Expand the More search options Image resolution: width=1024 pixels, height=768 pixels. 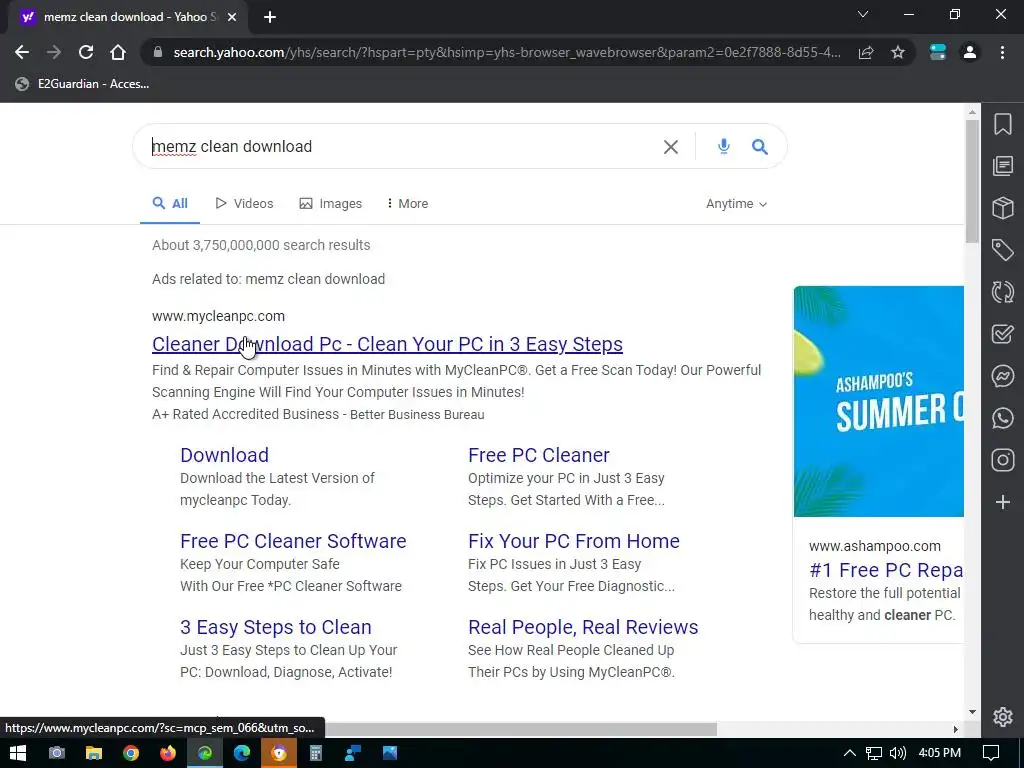(408, 204)
